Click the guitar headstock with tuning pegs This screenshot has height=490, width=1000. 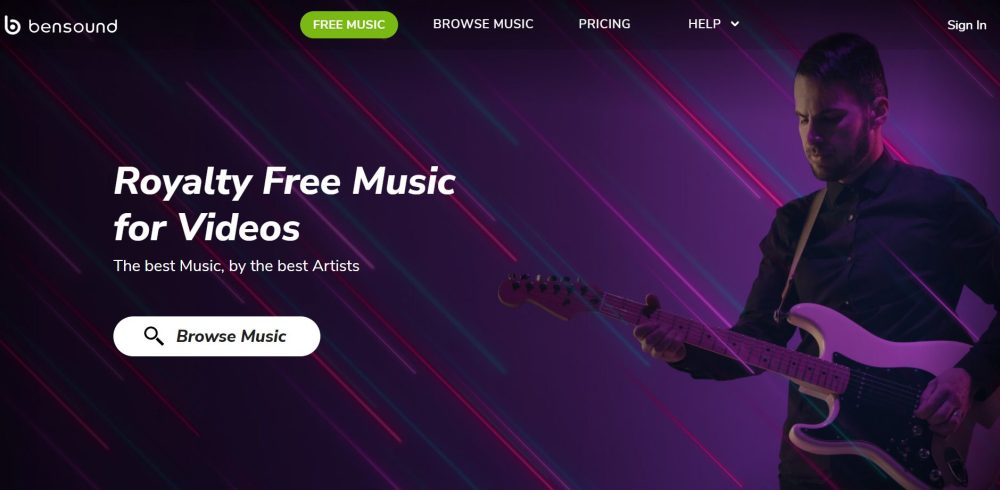click(x=547, y=295)
